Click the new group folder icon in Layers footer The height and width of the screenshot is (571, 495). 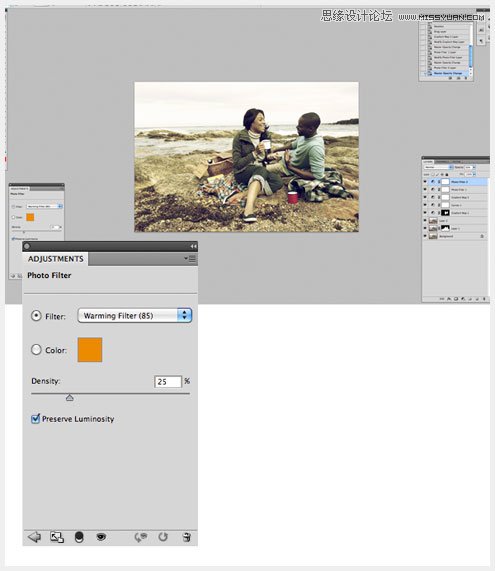tap(470, 299)
